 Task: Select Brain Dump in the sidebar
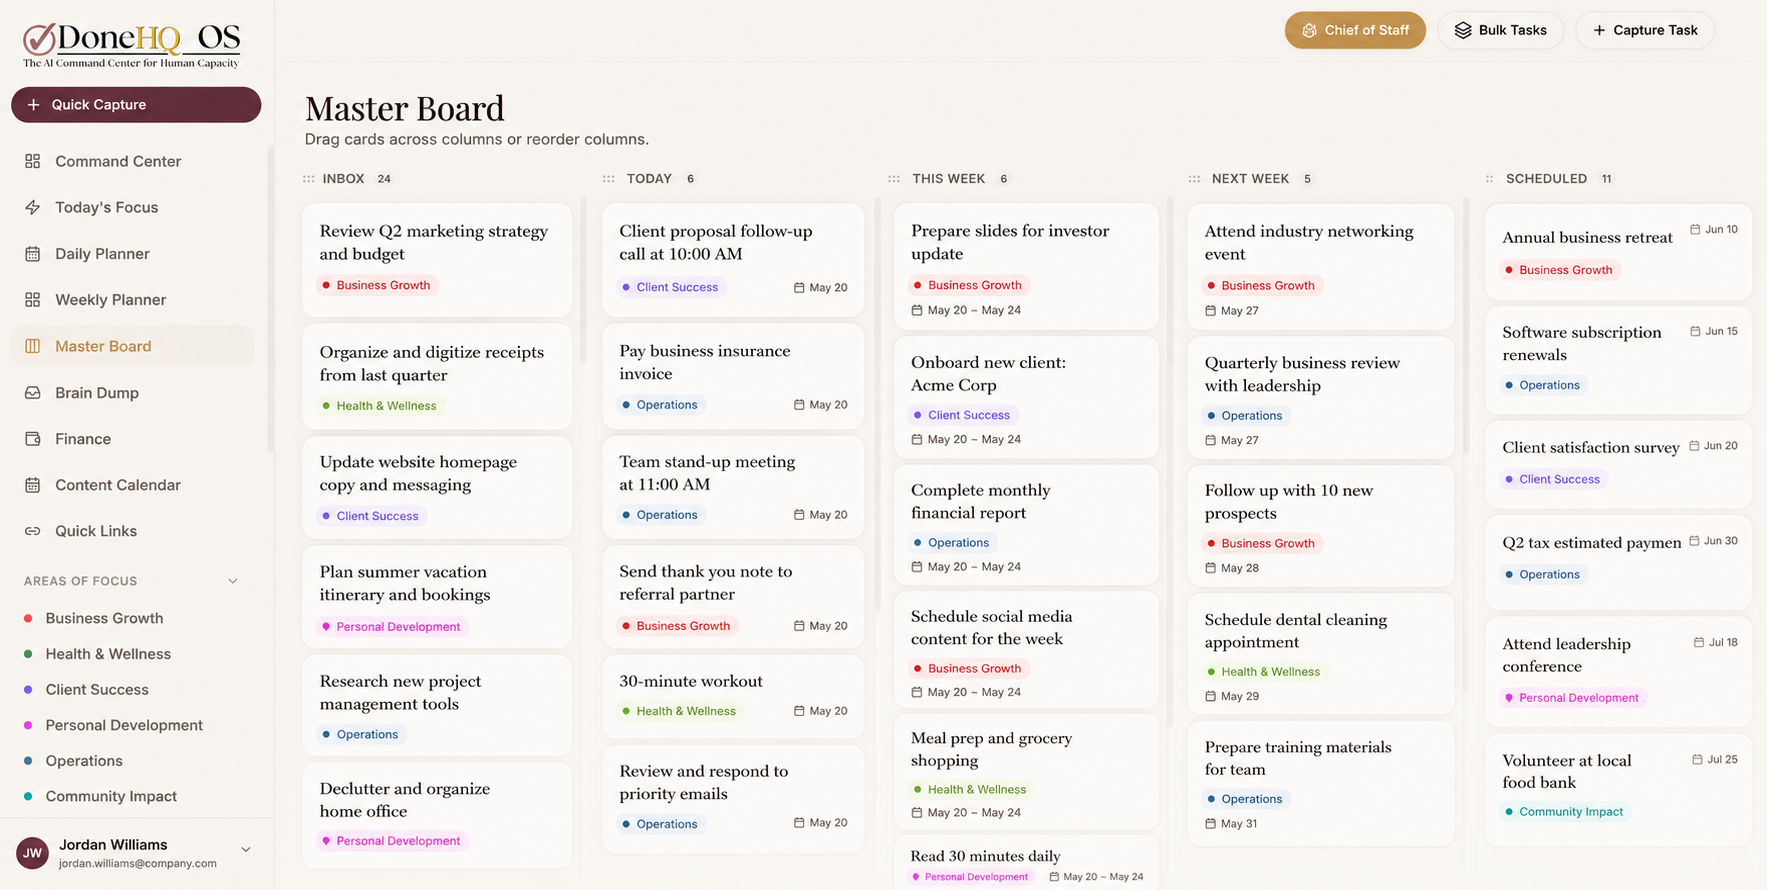132,393
